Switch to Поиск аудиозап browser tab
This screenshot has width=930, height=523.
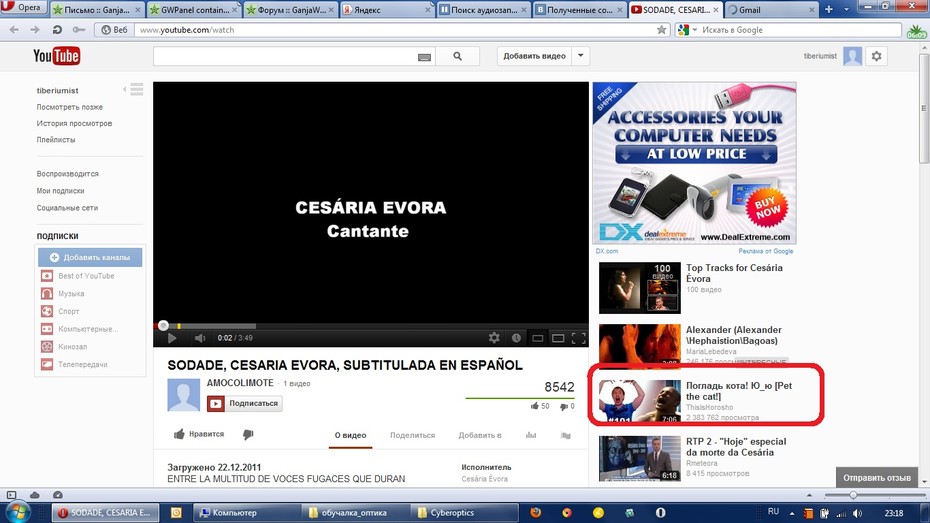483,9
